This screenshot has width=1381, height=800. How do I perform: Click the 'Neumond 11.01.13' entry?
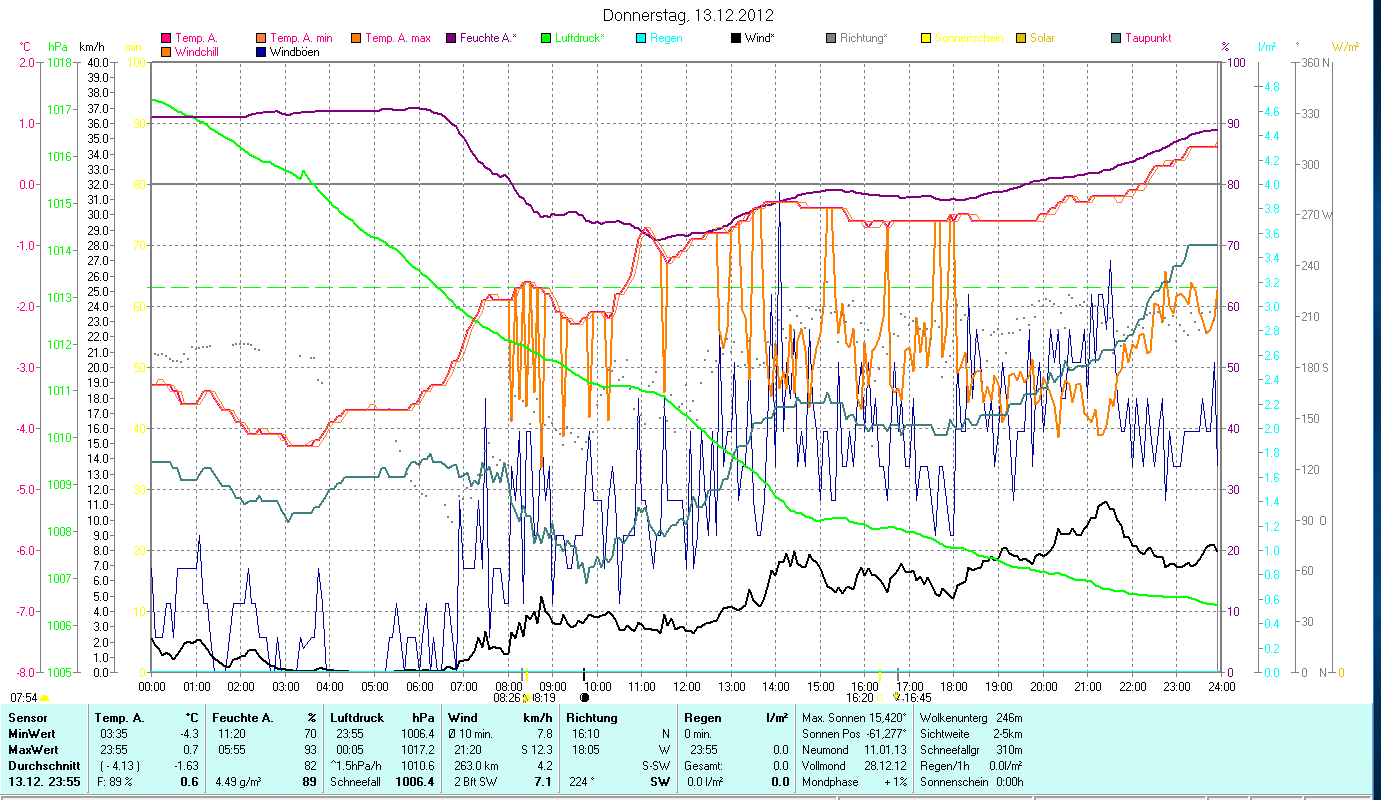[854, 749]
